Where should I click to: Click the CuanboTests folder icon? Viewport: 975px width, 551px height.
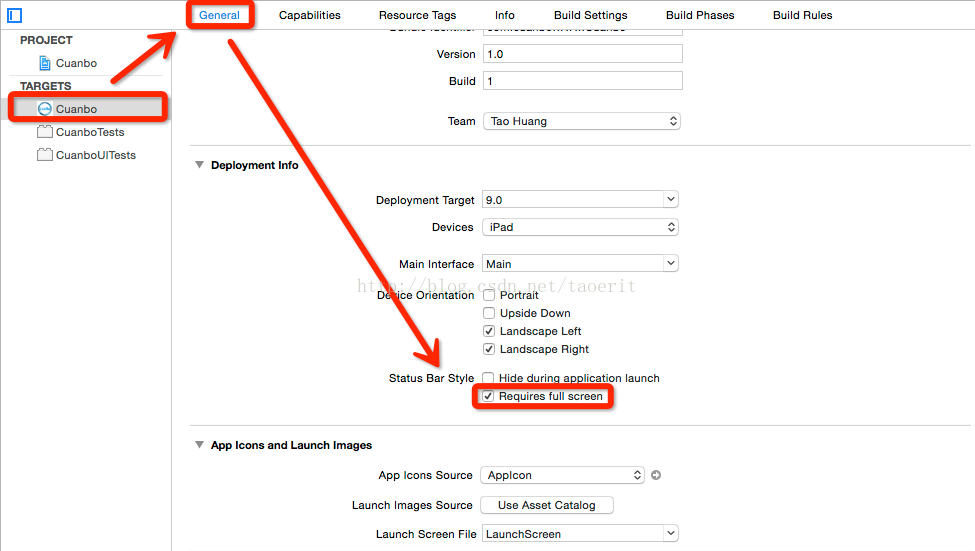tap(45, 132)
